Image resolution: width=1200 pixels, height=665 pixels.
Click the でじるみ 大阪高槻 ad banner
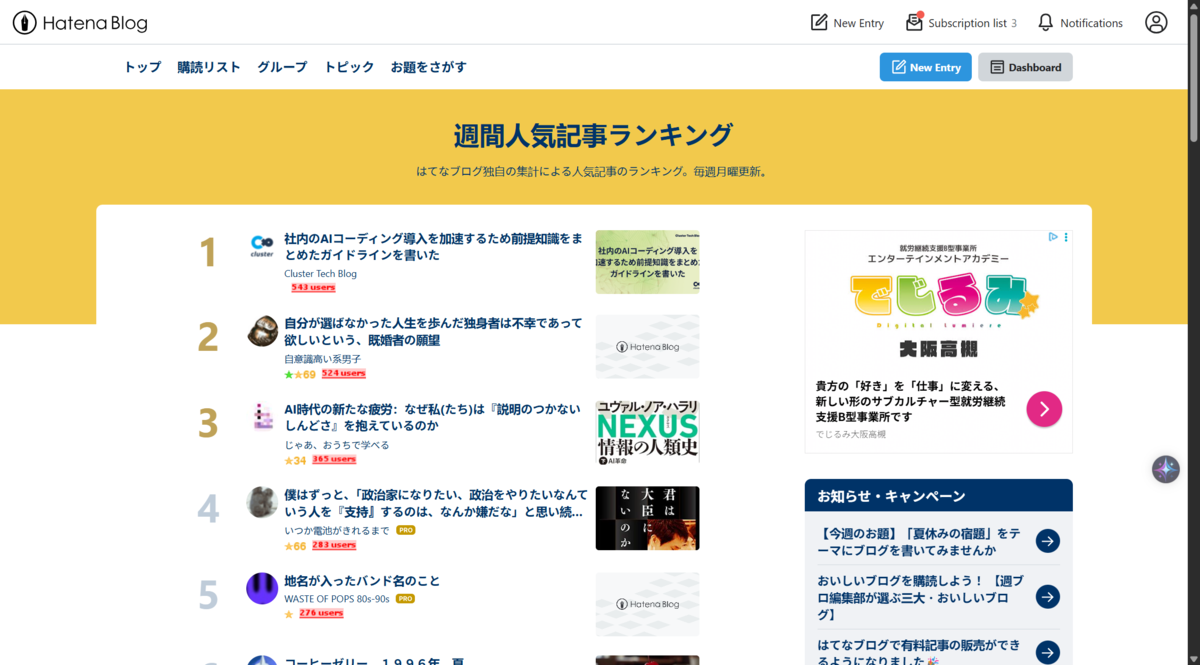click(x=938, y=342)
